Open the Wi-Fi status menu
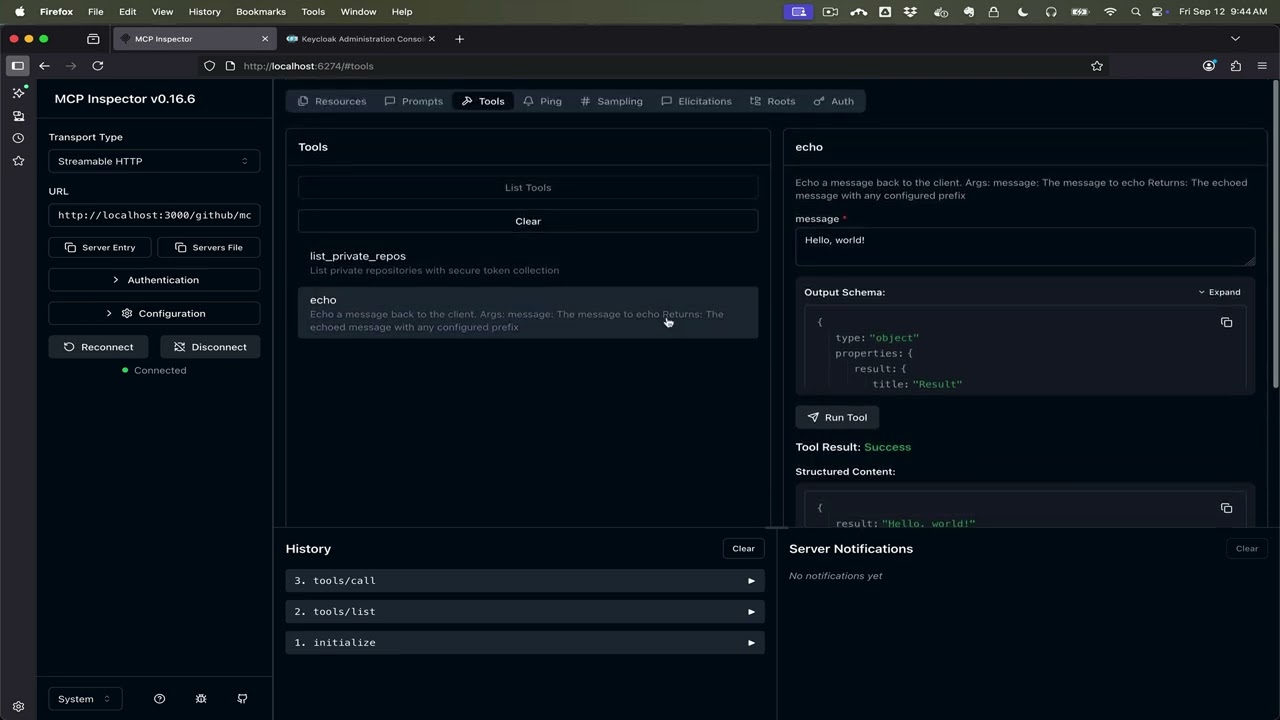 point(1110,12)
